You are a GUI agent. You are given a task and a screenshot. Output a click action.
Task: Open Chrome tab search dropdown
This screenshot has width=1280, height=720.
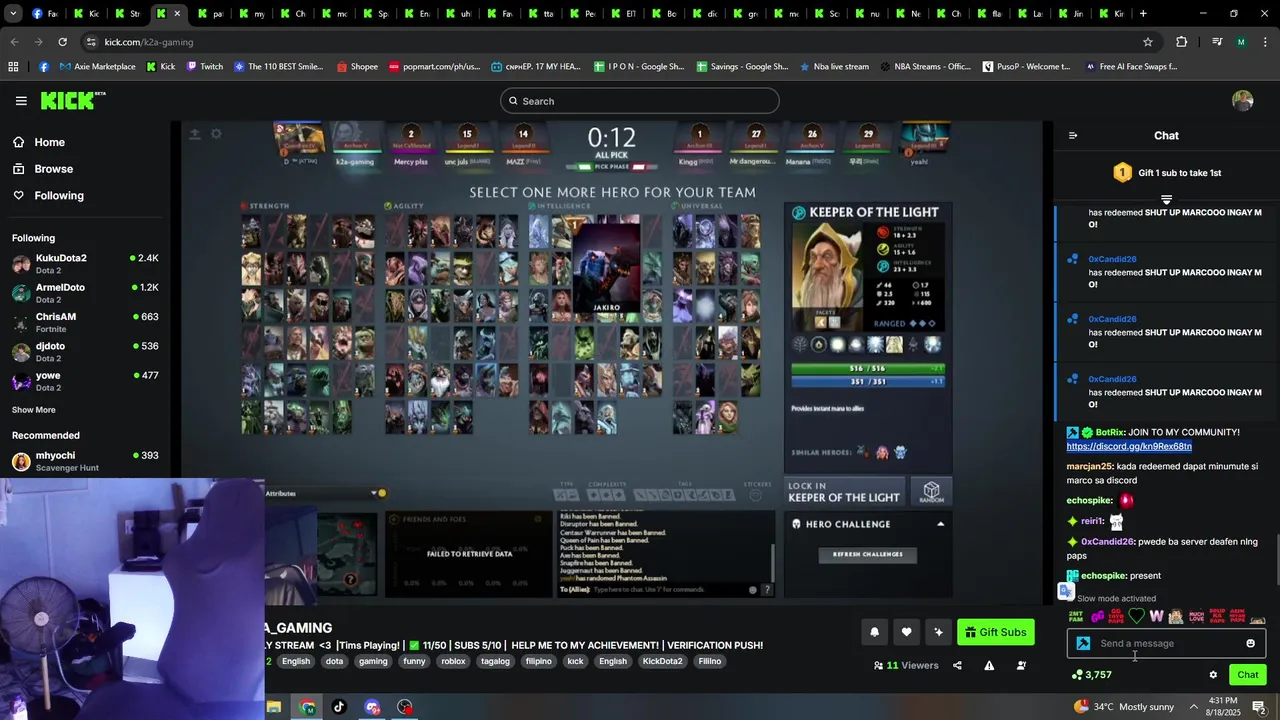[13, 14]
